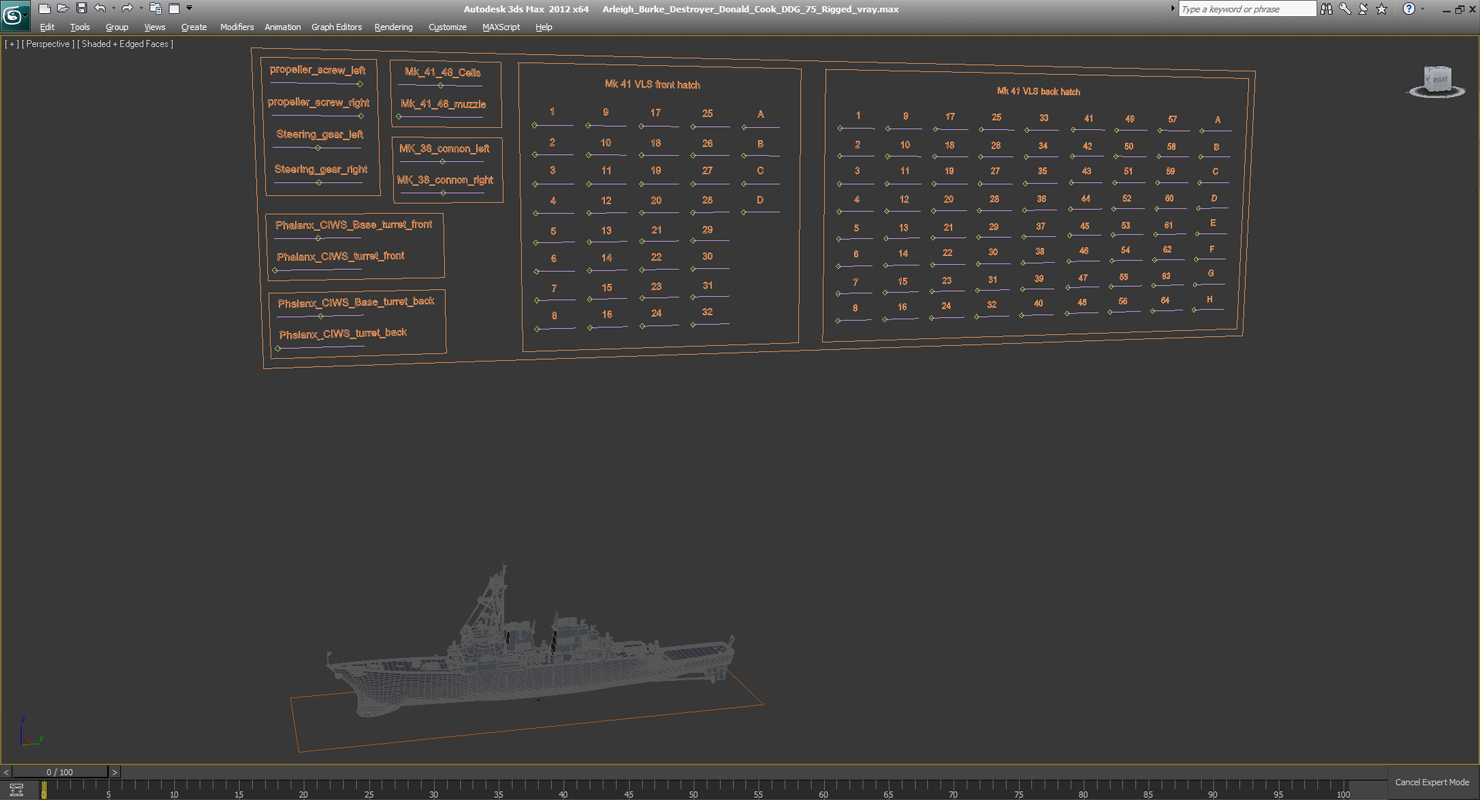
Task: Click the propeller_screw_right label
Action: (x=318, y=103)
